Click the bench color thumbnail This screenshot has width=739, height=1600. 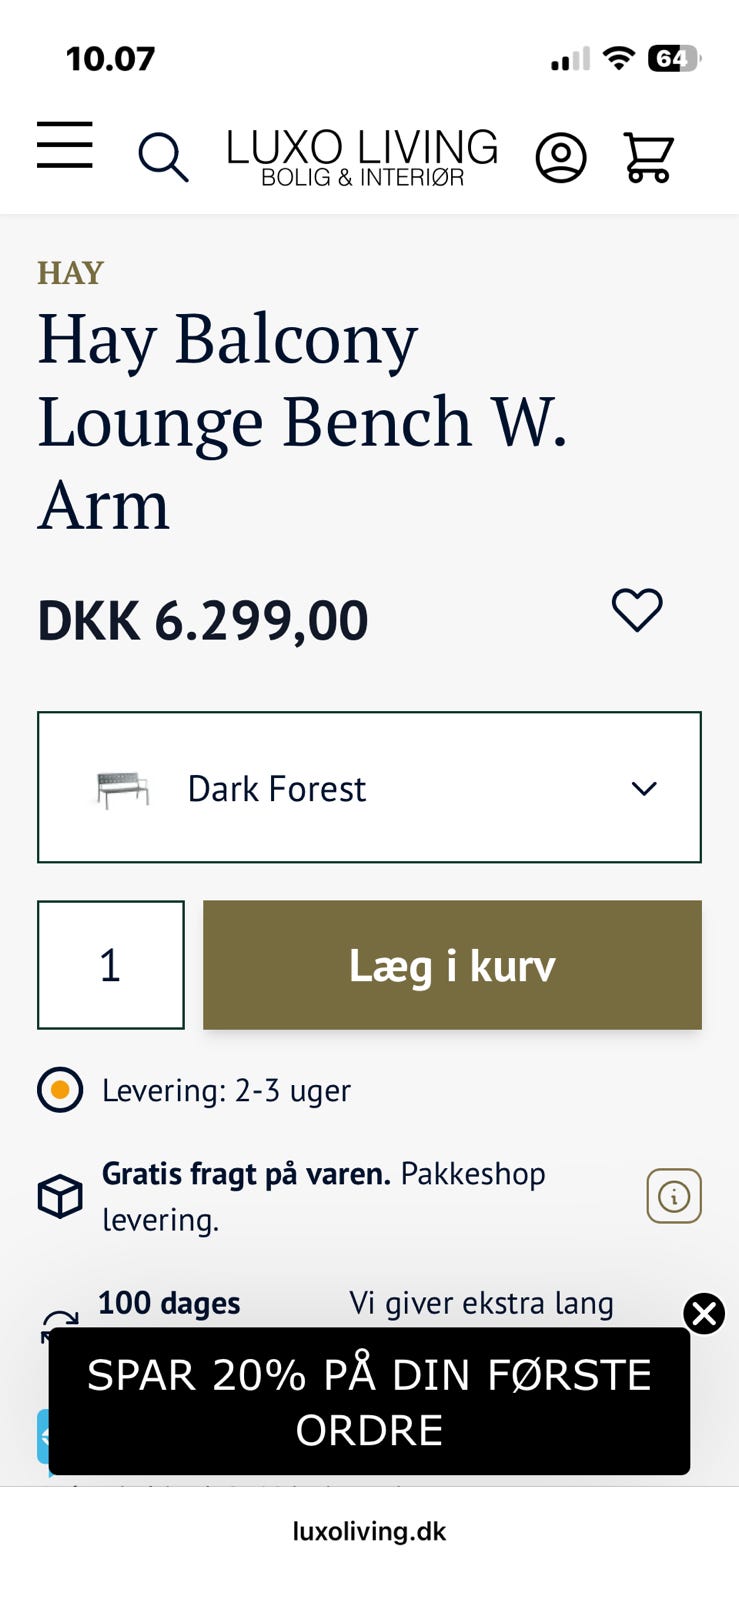[123, 789]
